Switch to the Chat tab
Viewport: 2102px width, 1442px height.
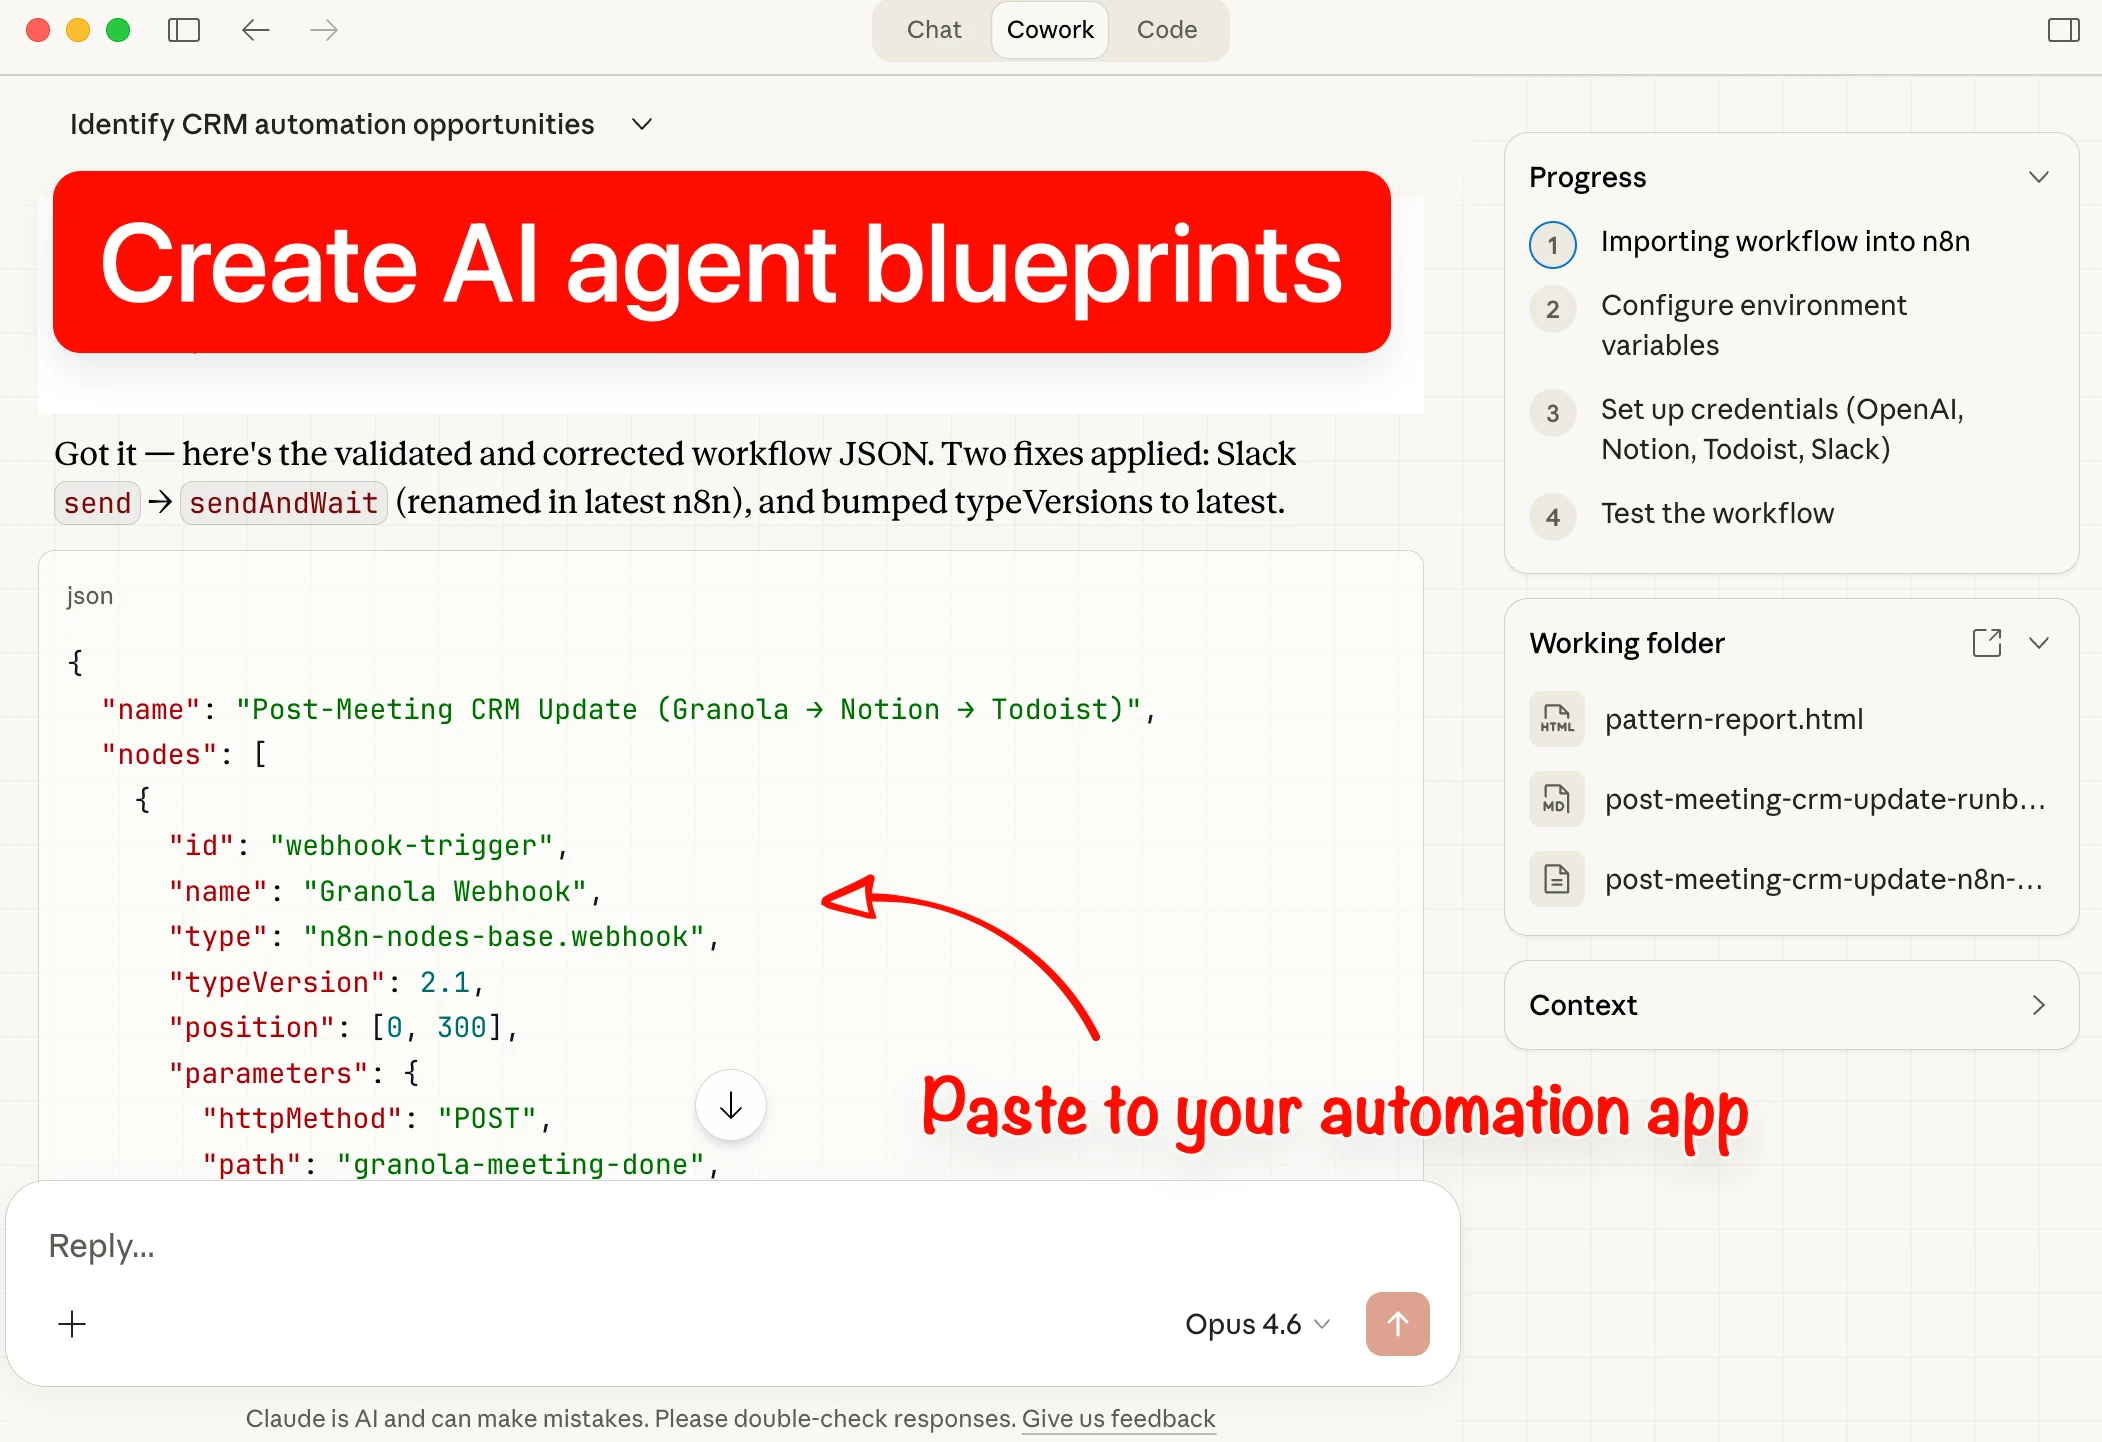[x=933, y=30]
